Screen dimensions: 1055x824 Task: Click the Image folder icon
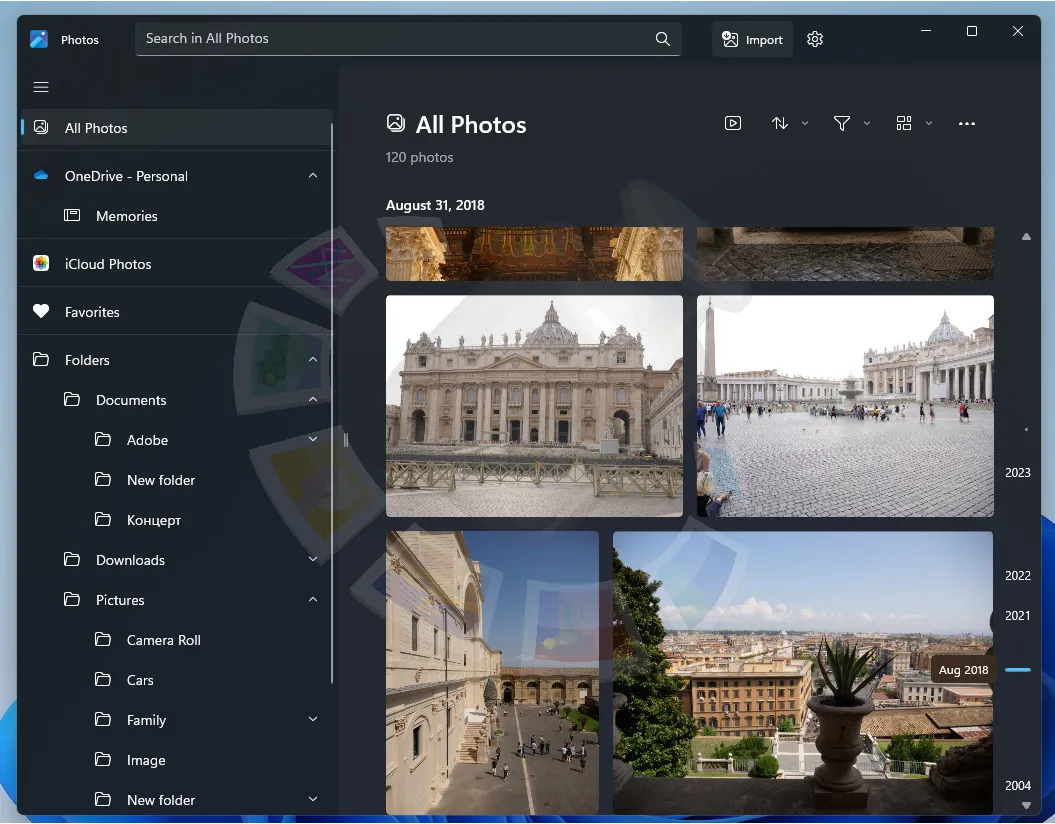[103, 759]
